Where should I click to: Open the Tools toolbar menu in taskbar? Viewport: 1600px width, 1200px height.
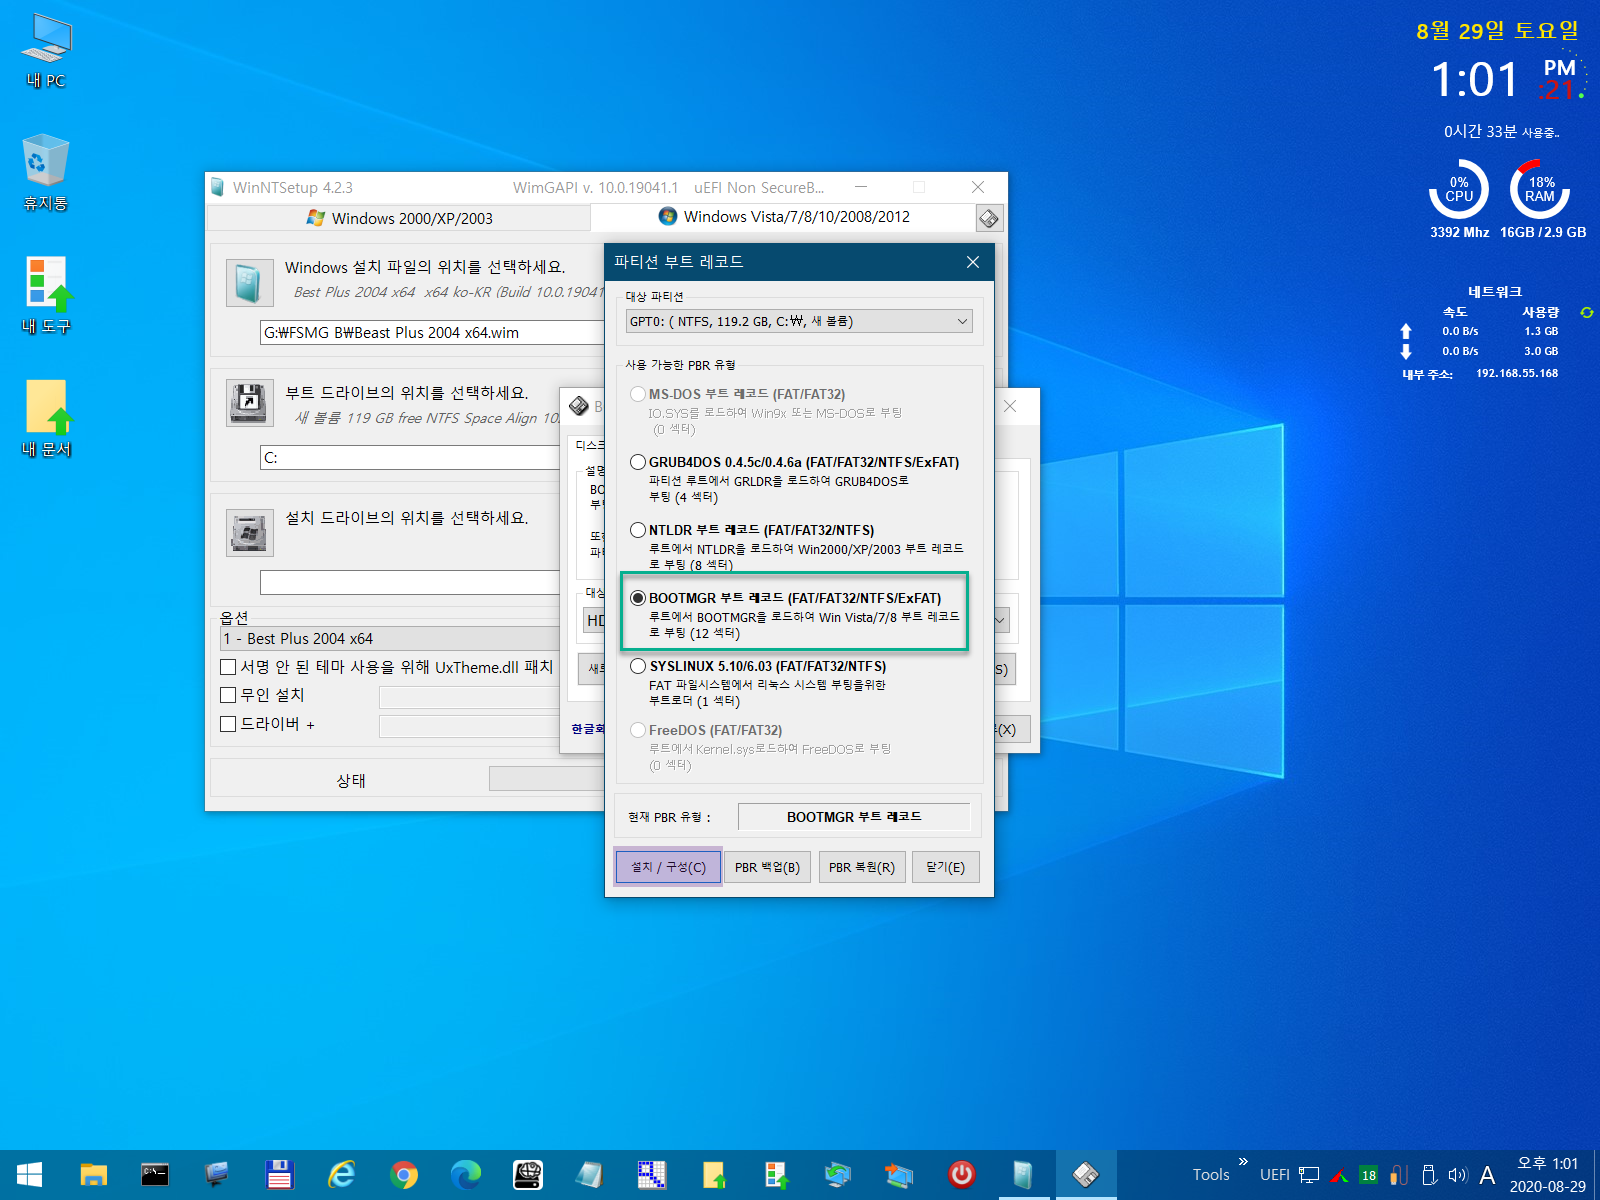click(x=1211, y=1175)
